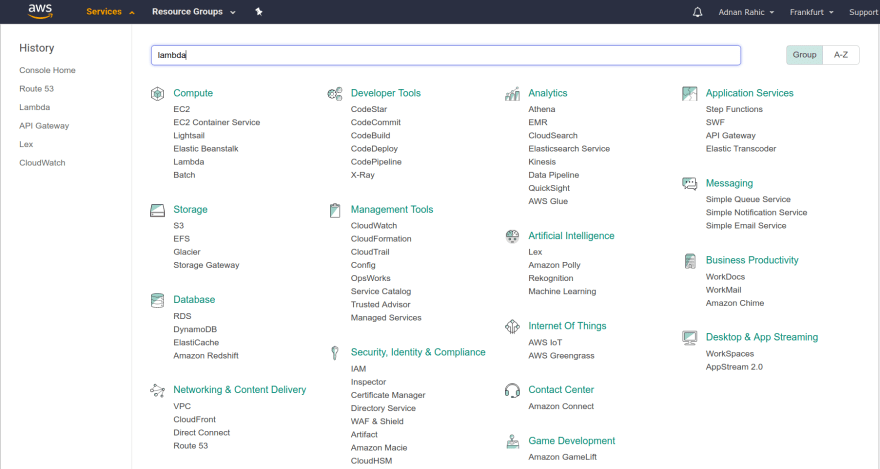Click the Contact Center headset icon

512,390
